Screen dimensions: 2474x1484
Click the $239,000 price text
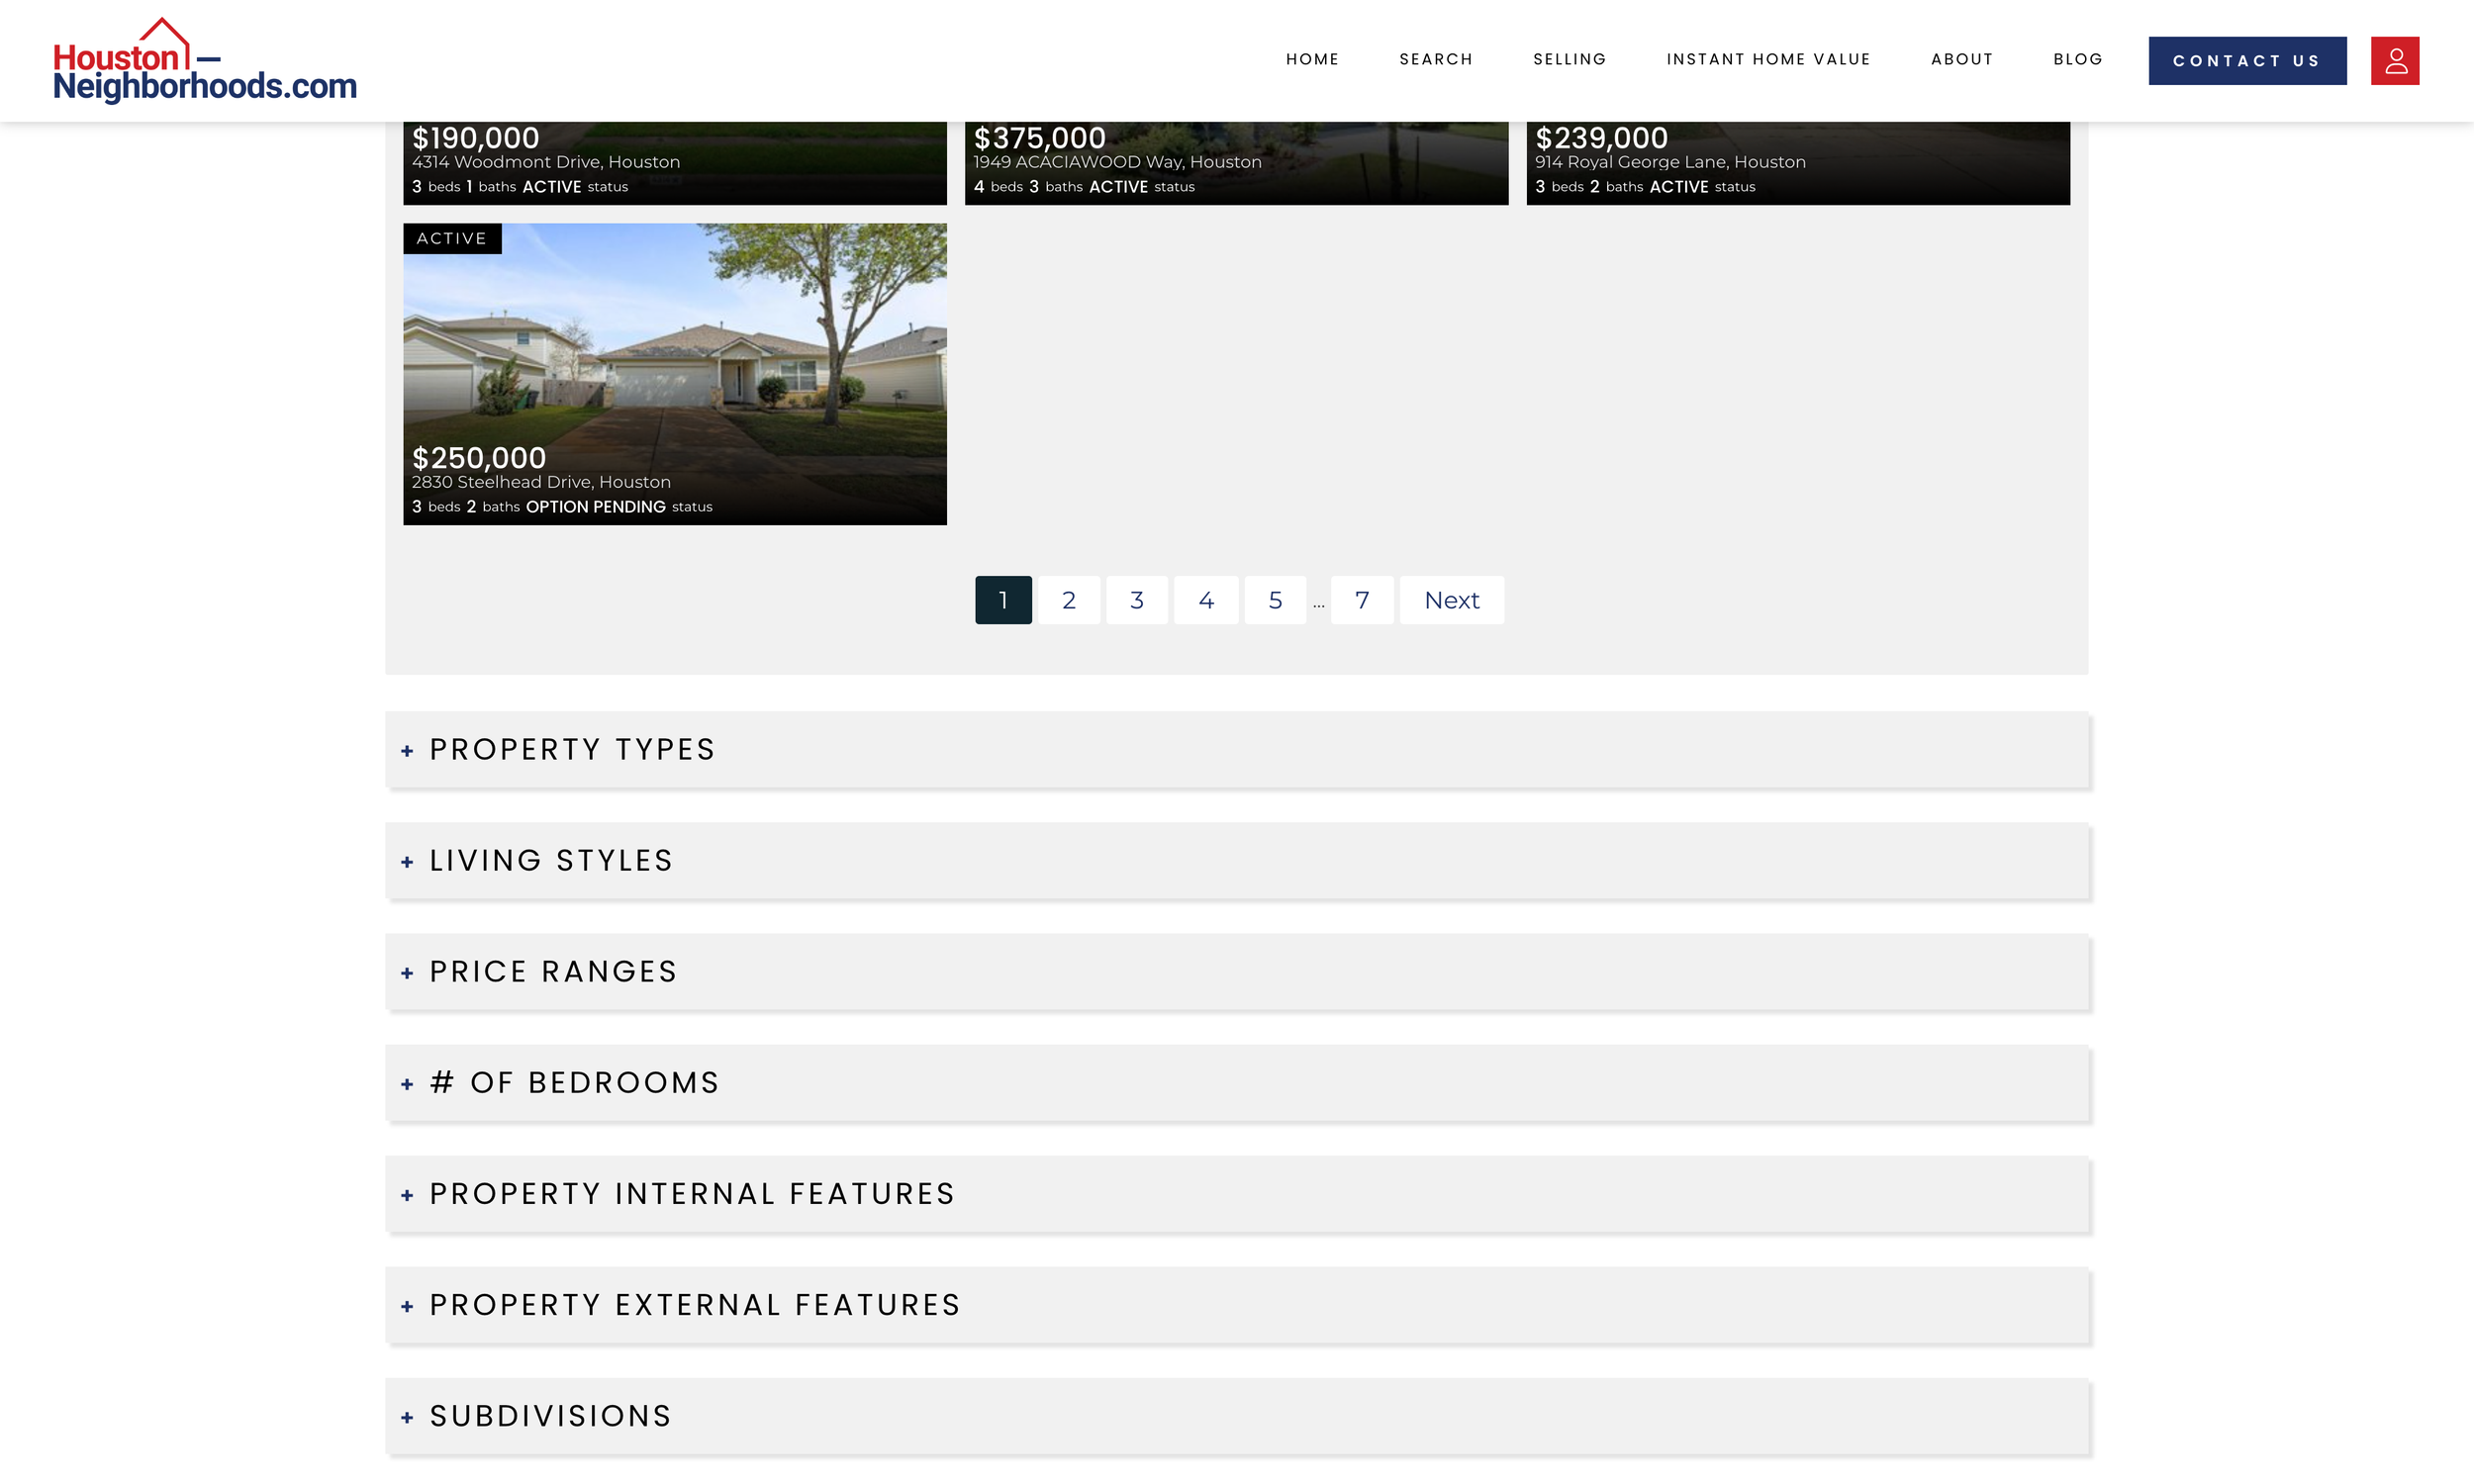click(1601, 138)
